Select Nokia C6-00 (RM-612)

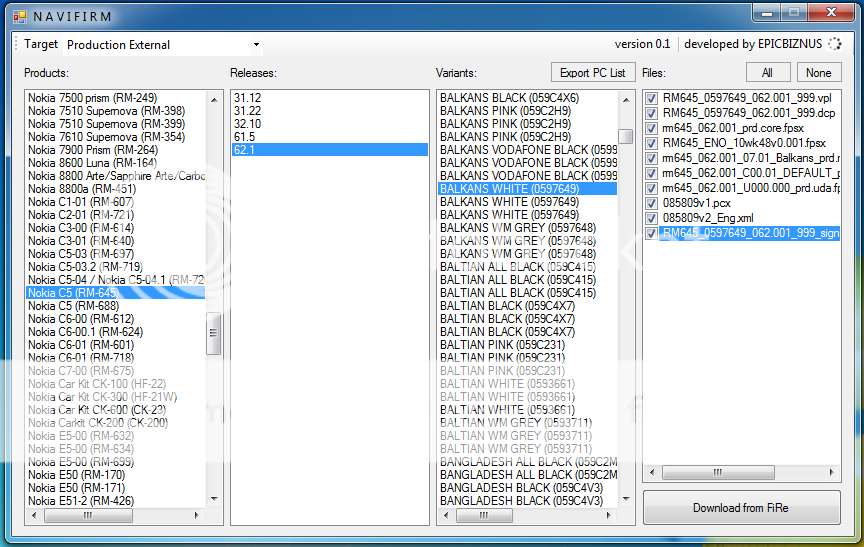(x=116, y=318)
